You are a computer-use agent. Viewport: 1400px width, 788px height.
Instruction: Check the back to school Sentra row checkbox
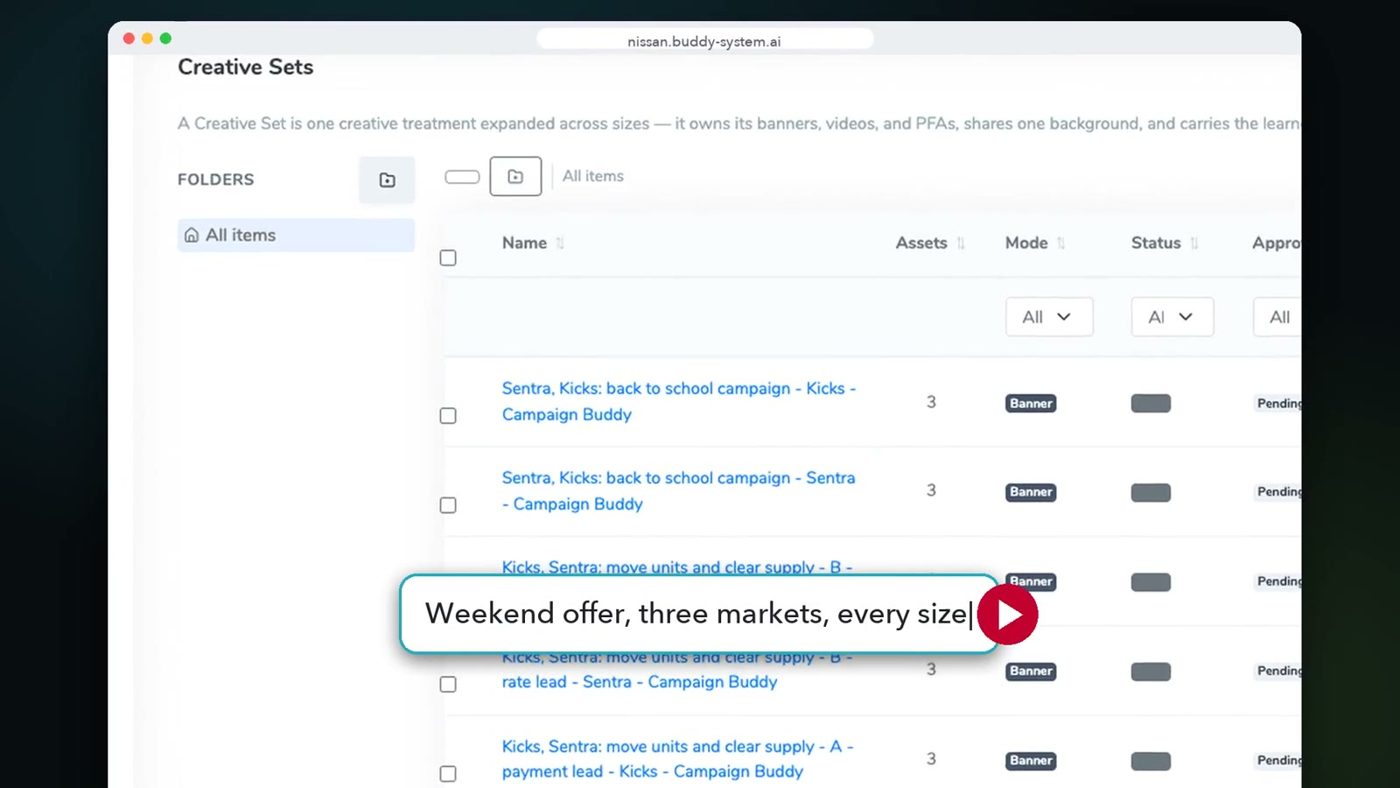click(448, 505)
